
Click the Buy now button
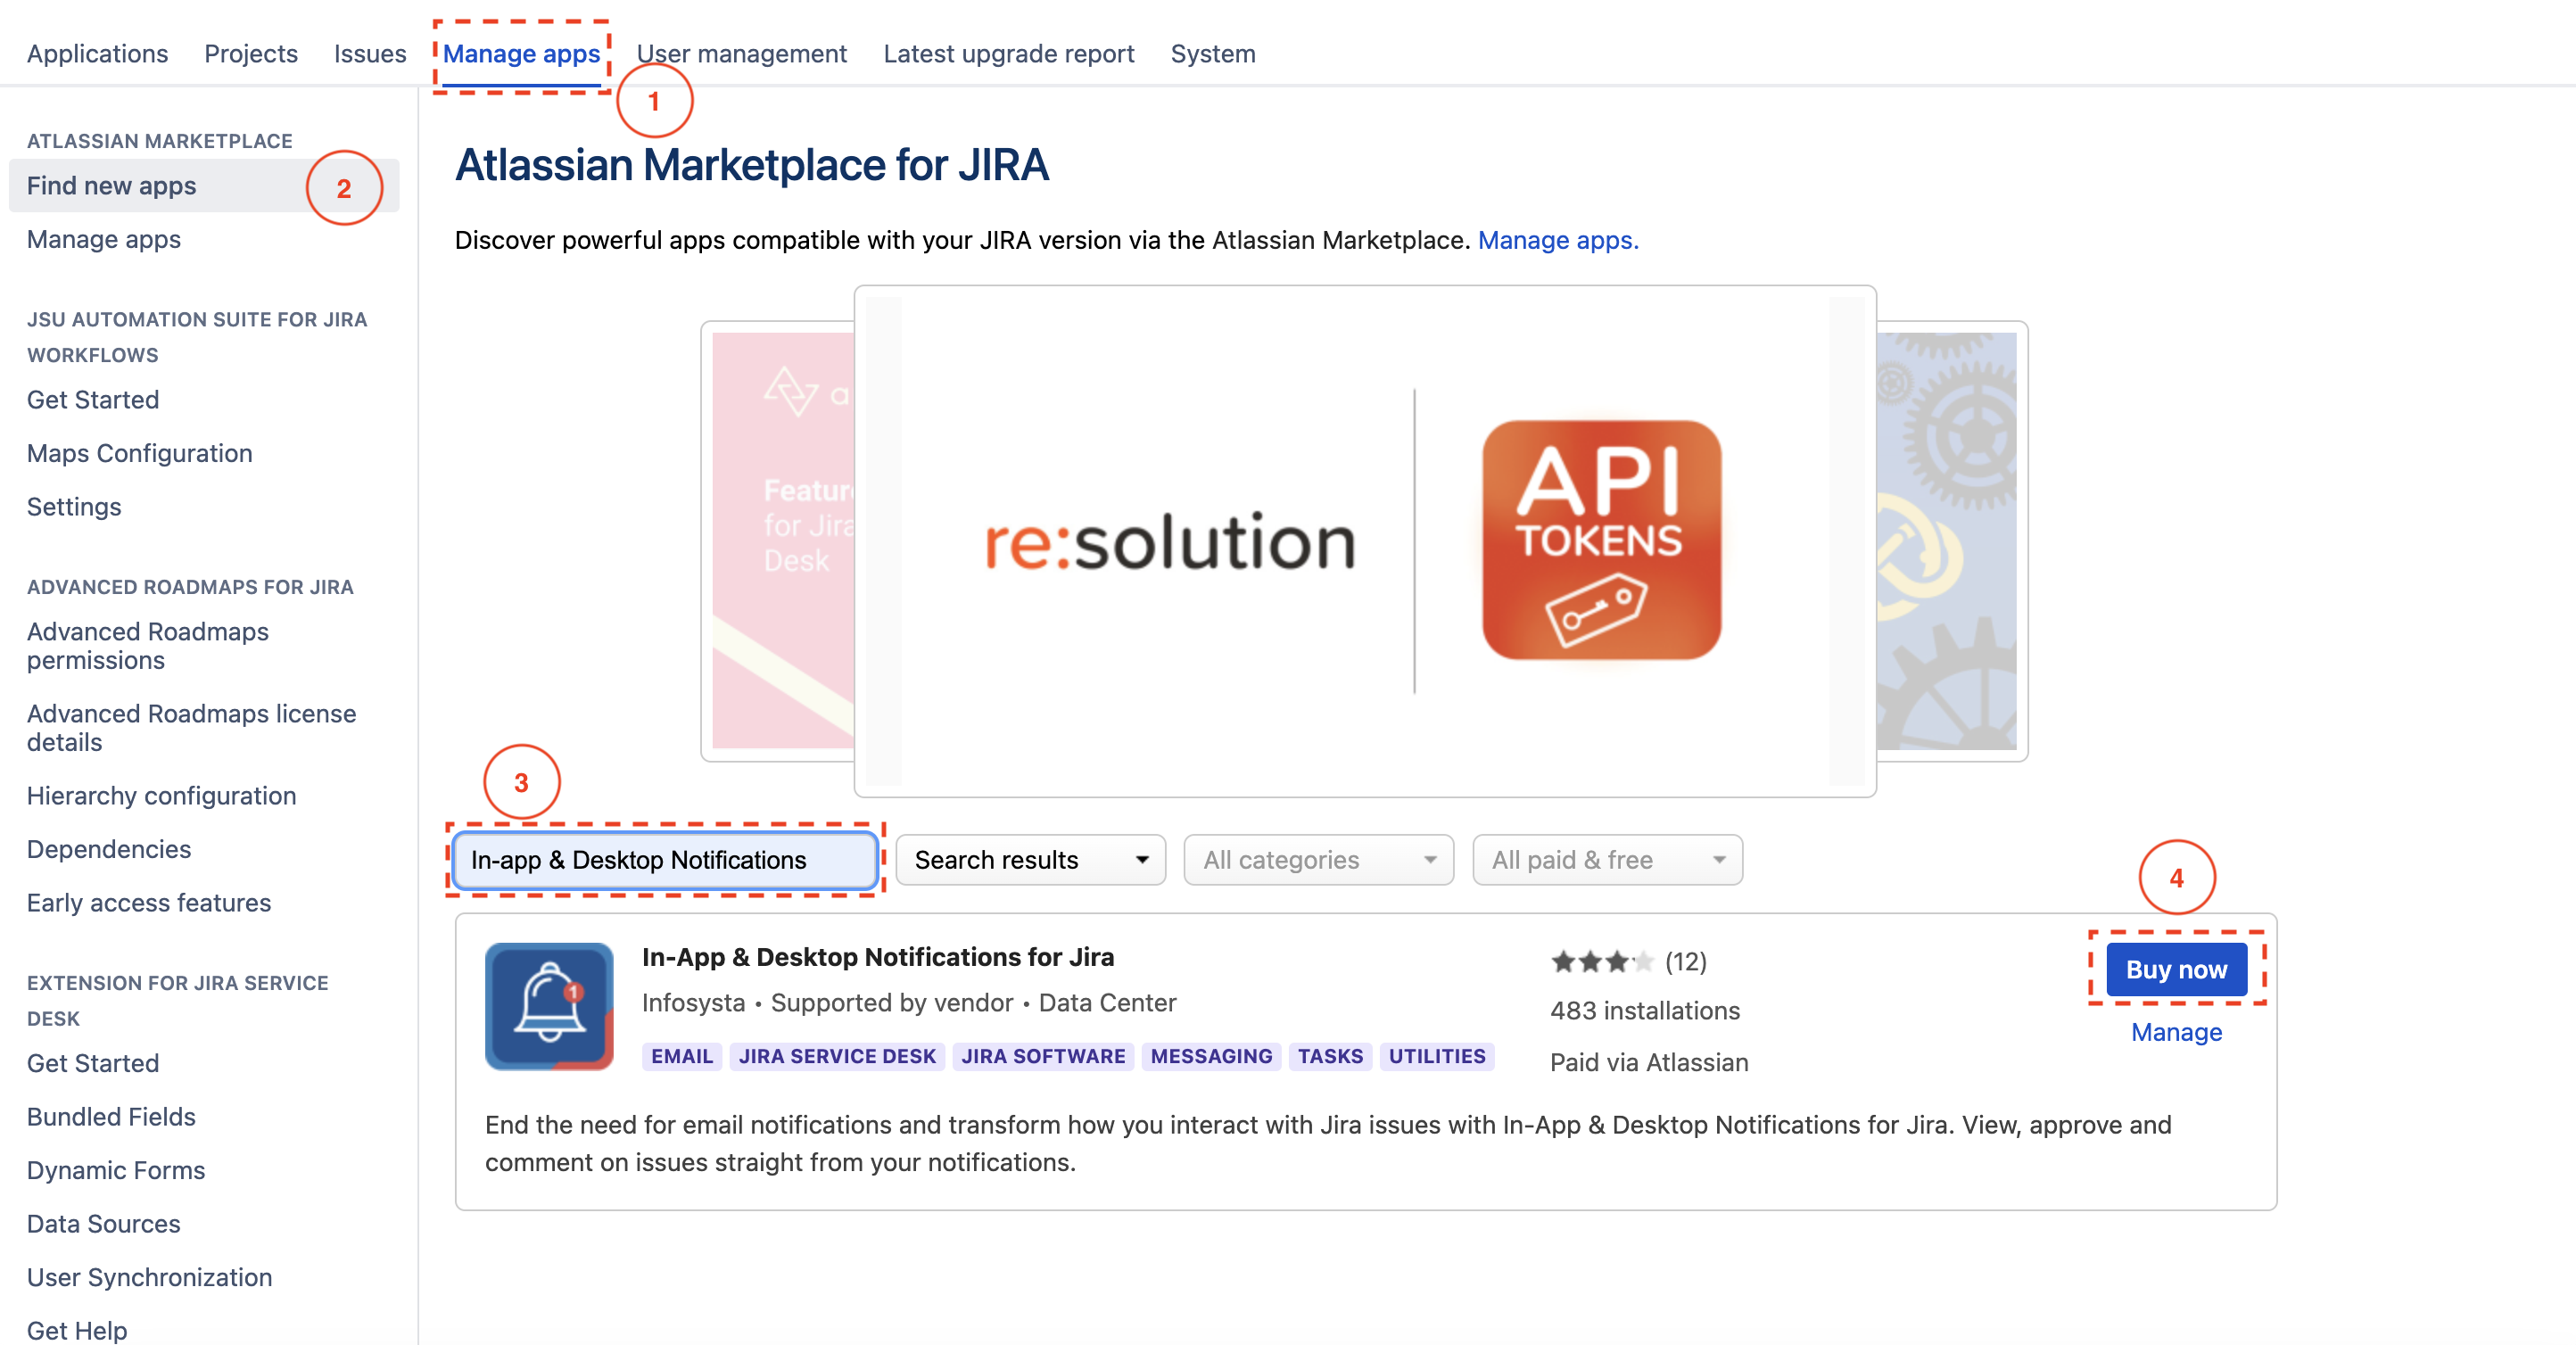(2176, 968)
